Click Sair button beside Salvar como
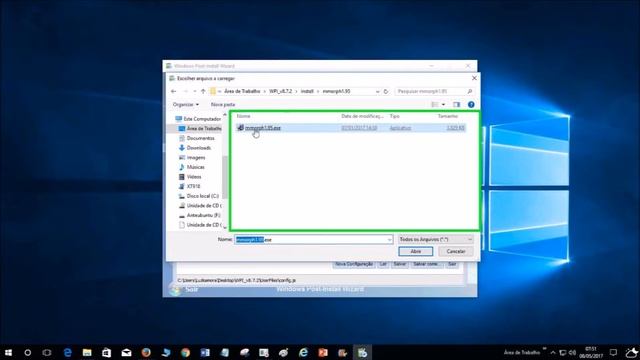The height and width of the screenshot is (360, 640). tap(452, 264)
